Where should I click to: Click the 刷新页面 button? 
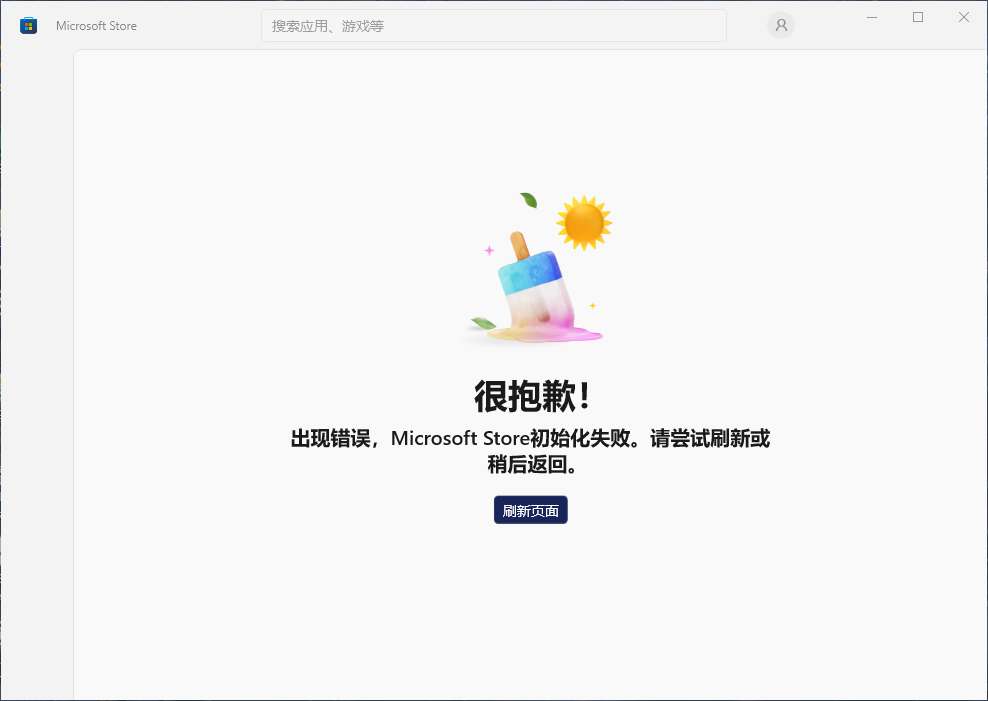531,510
